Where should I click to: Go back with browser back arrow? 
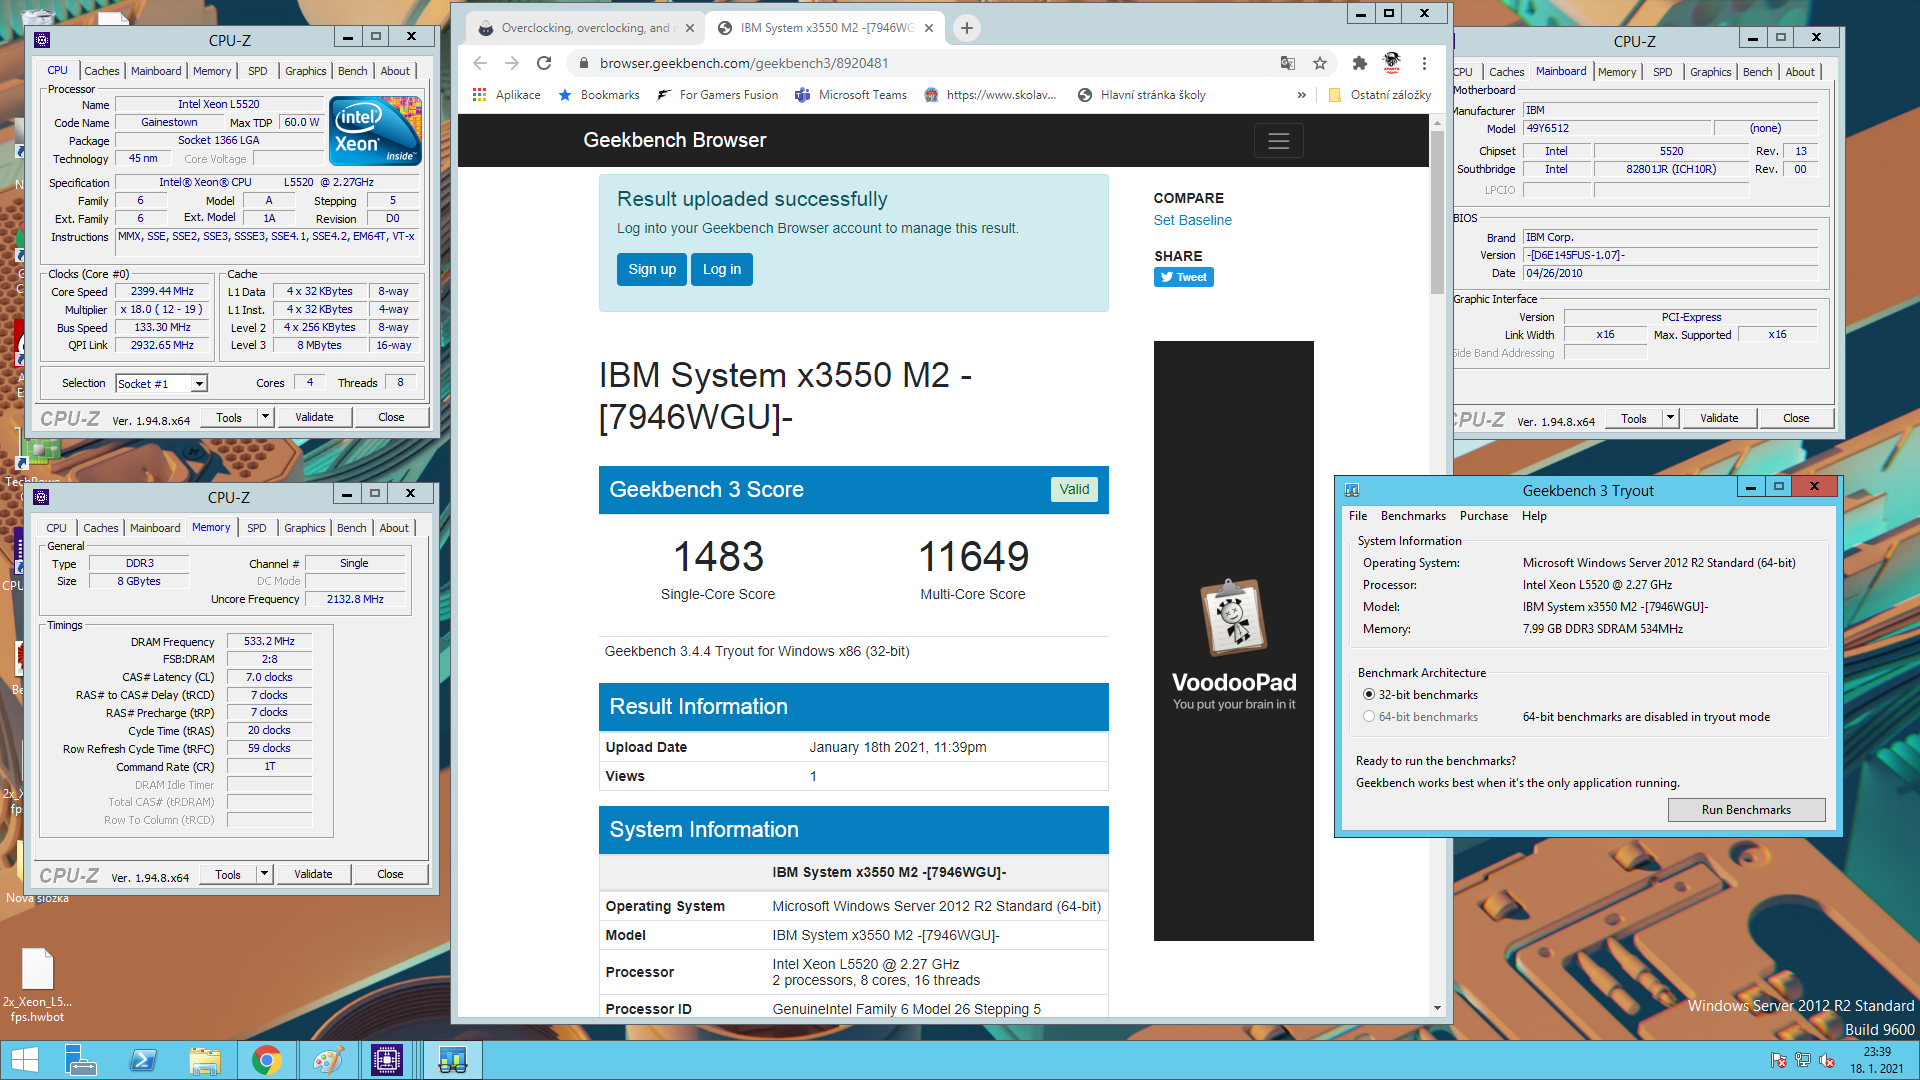tap(480, 63)
